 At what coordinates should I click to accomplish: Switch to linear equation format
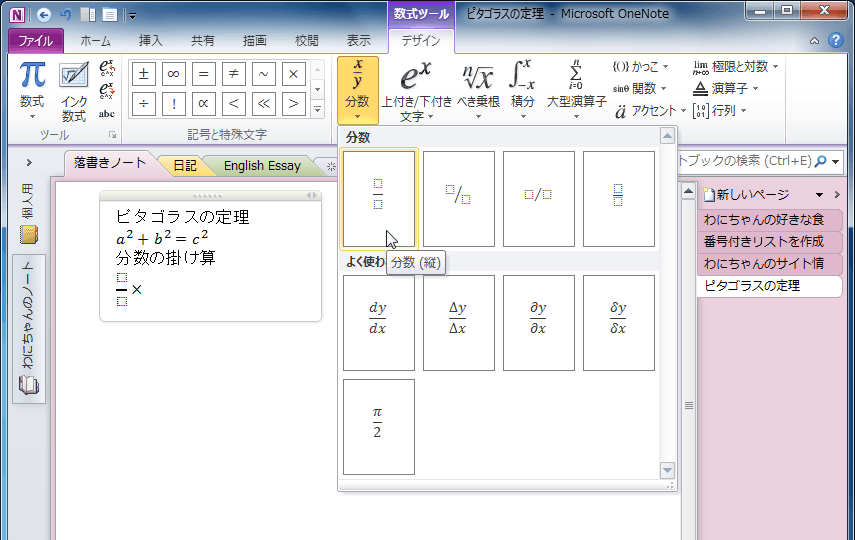coord(107,91)
